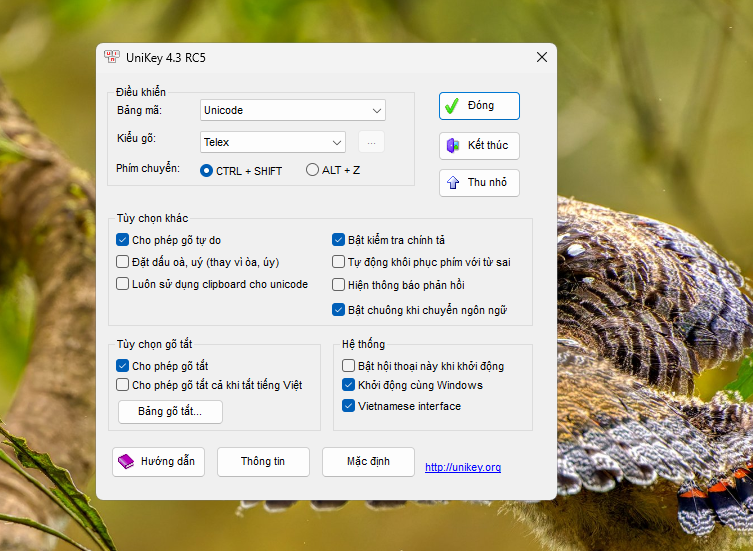Click the Hệ thống group title

pyautogui.click(x=364, y=344)
